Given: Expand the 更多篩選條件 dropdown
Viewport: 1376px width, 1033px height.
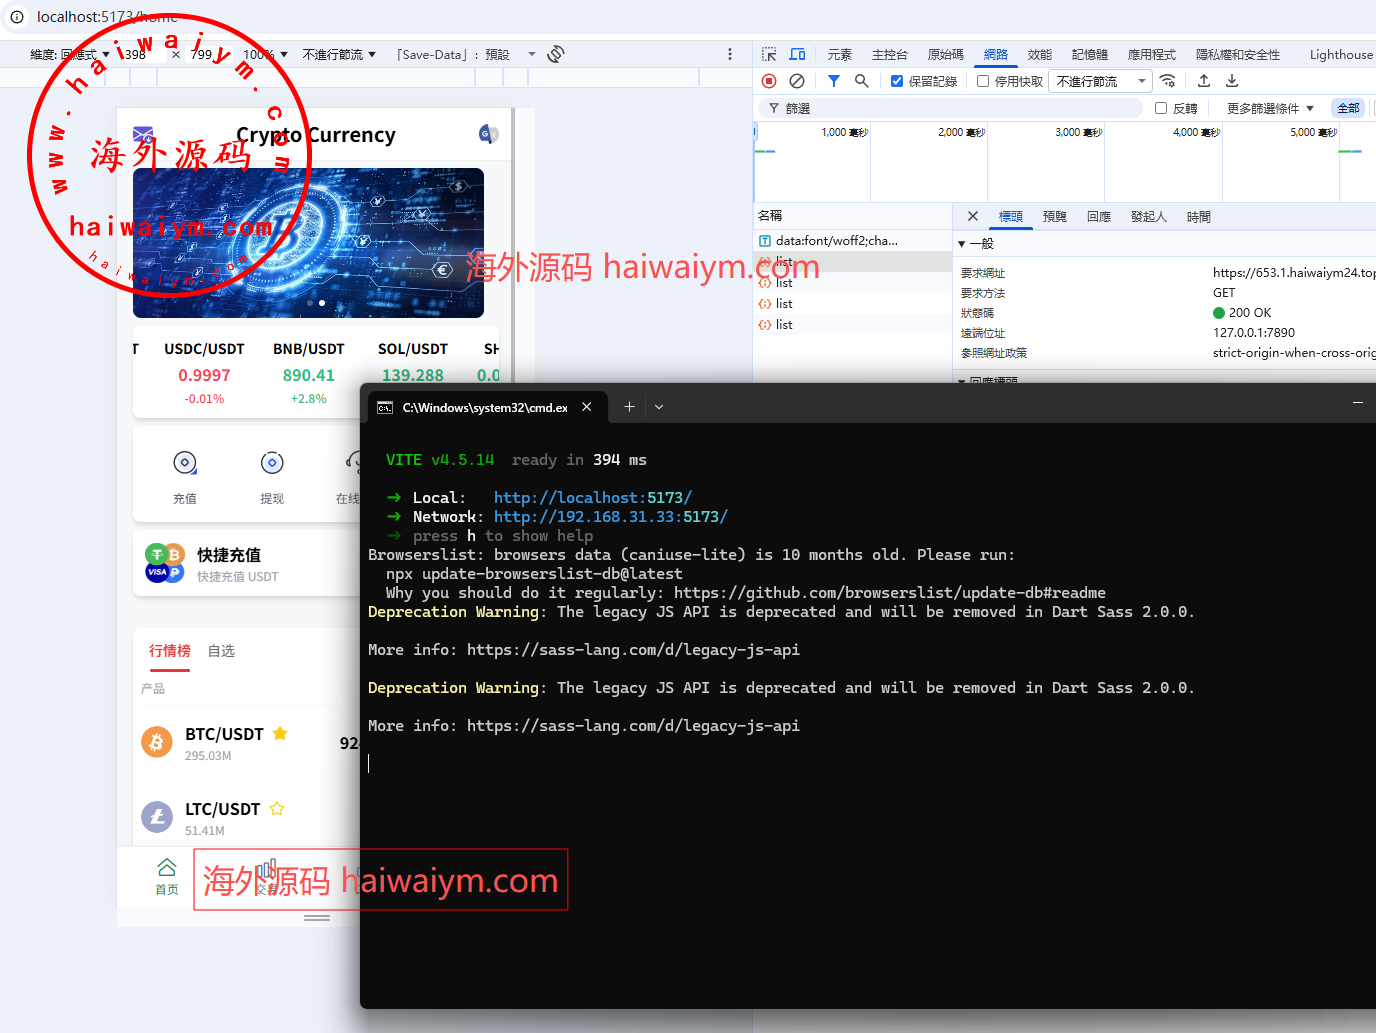Looking at the screenshot, I should (1270, 108).
